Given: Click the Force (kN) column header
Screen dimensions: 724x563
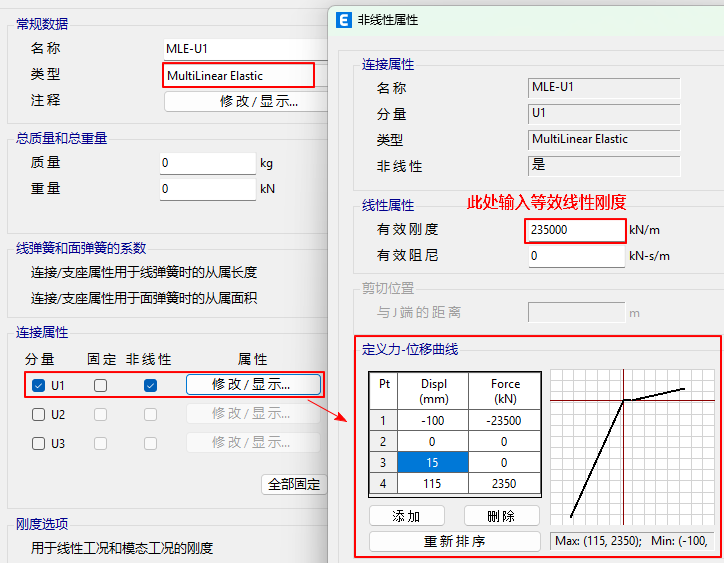Looking at the screenshot, I should (505, 391).
